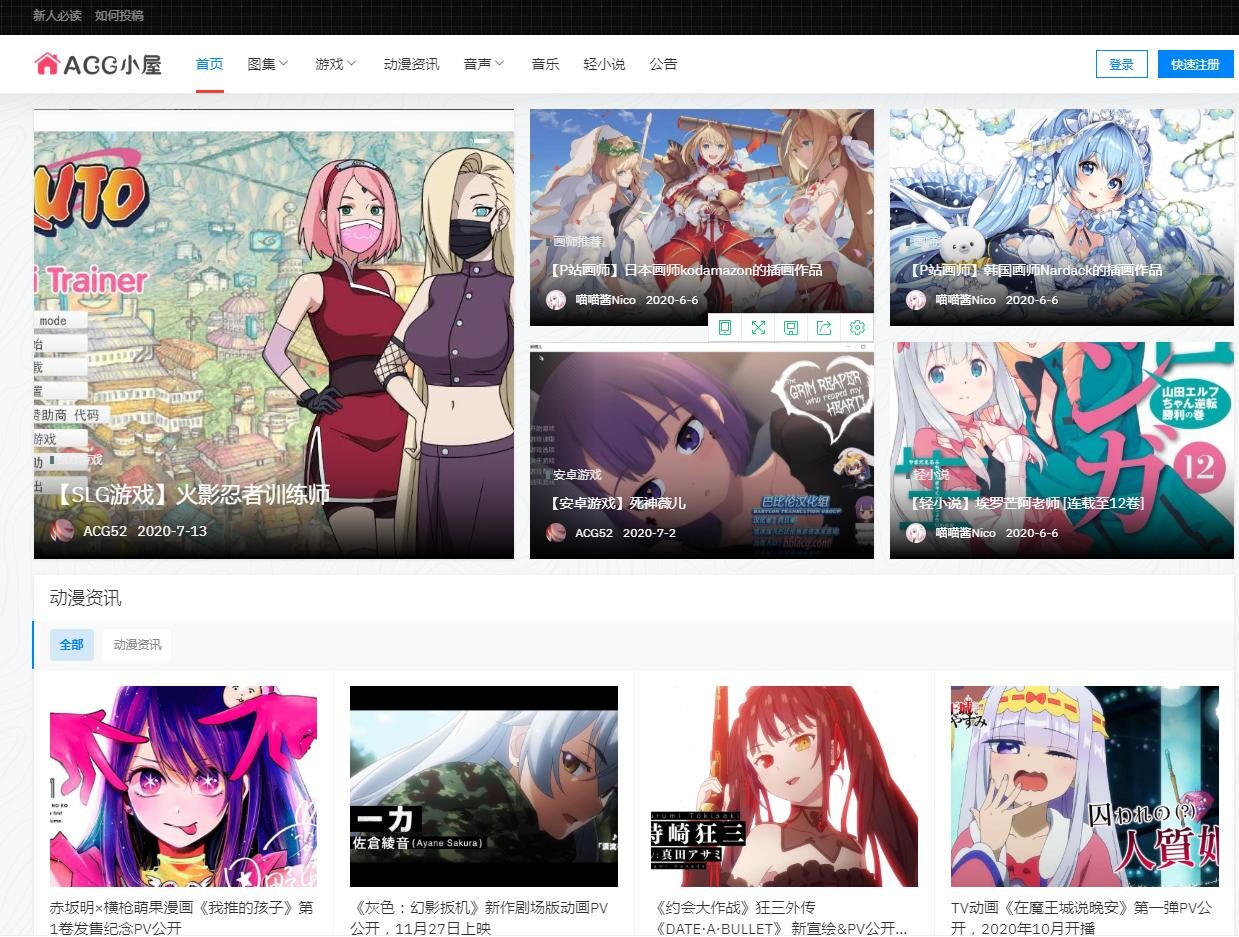Click the floppy disk save icon
The width and height of the screenshot is (1239, 937).
(x=791, y=328)
